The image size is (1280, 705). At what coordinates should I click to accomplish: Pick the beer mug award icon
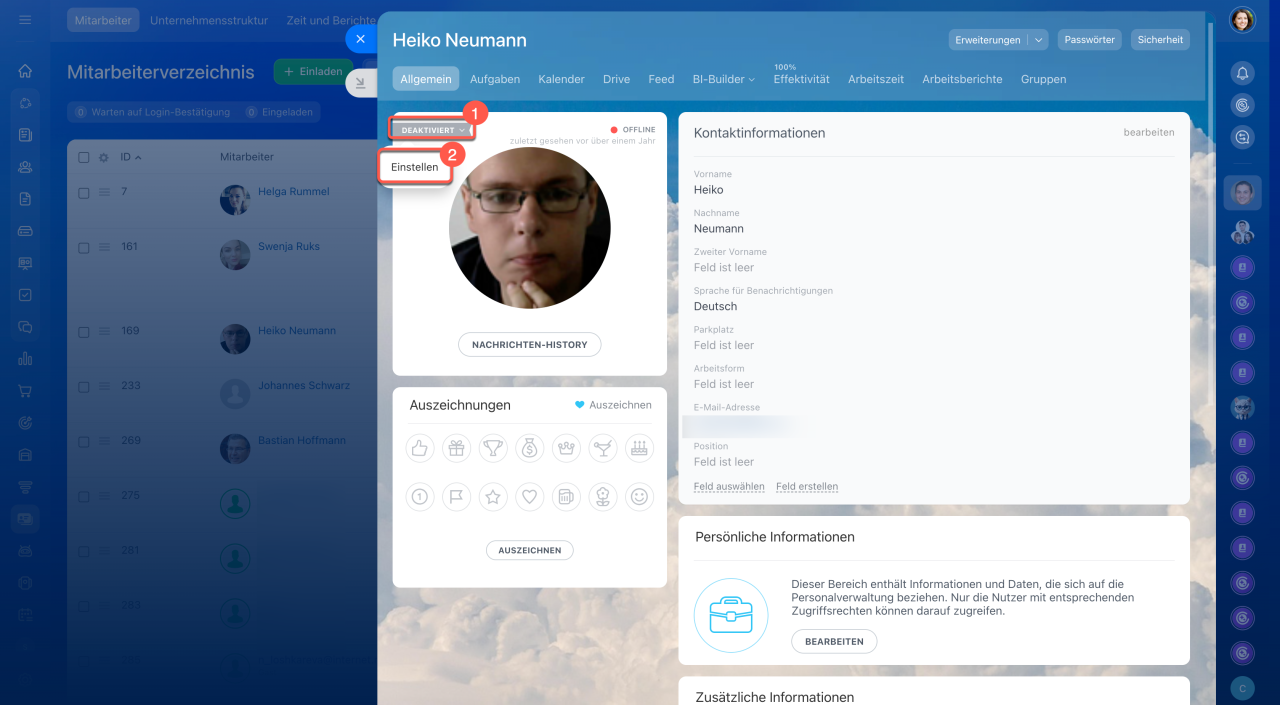566,496
